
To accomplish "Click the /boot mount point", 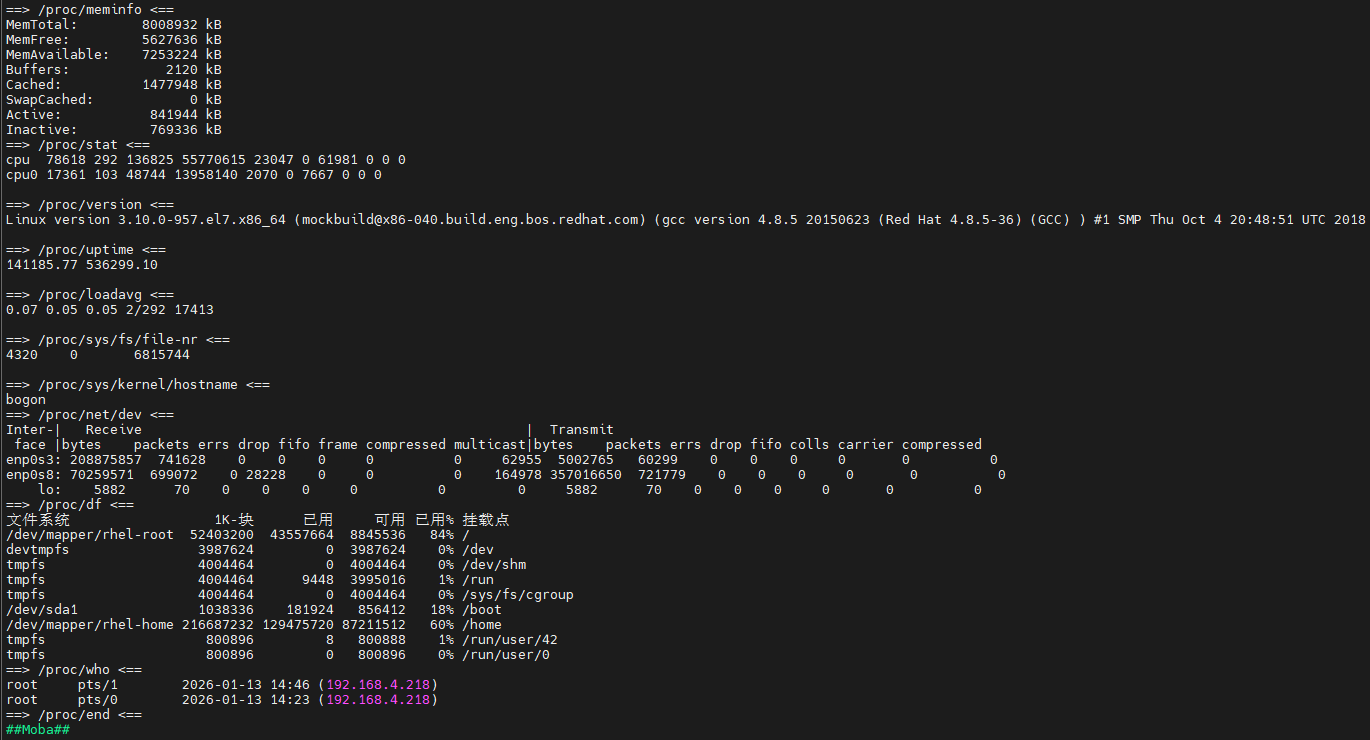I will coord(481,610).
